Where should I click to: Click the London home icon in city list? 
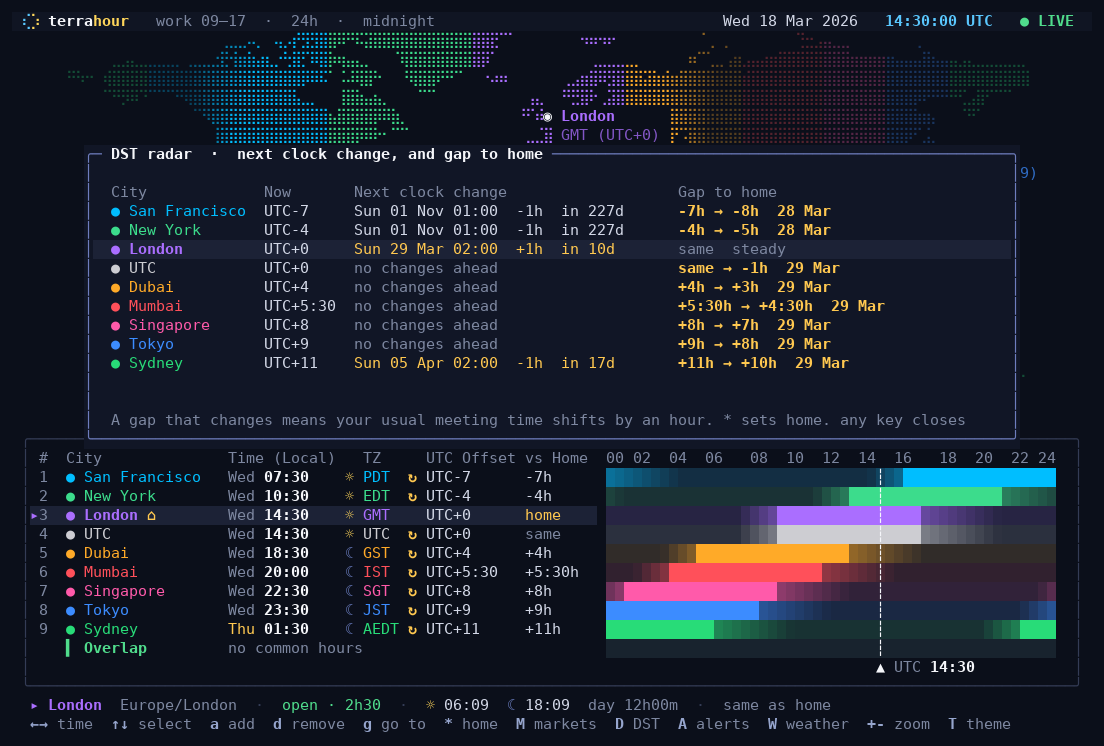tap(151, 515)
